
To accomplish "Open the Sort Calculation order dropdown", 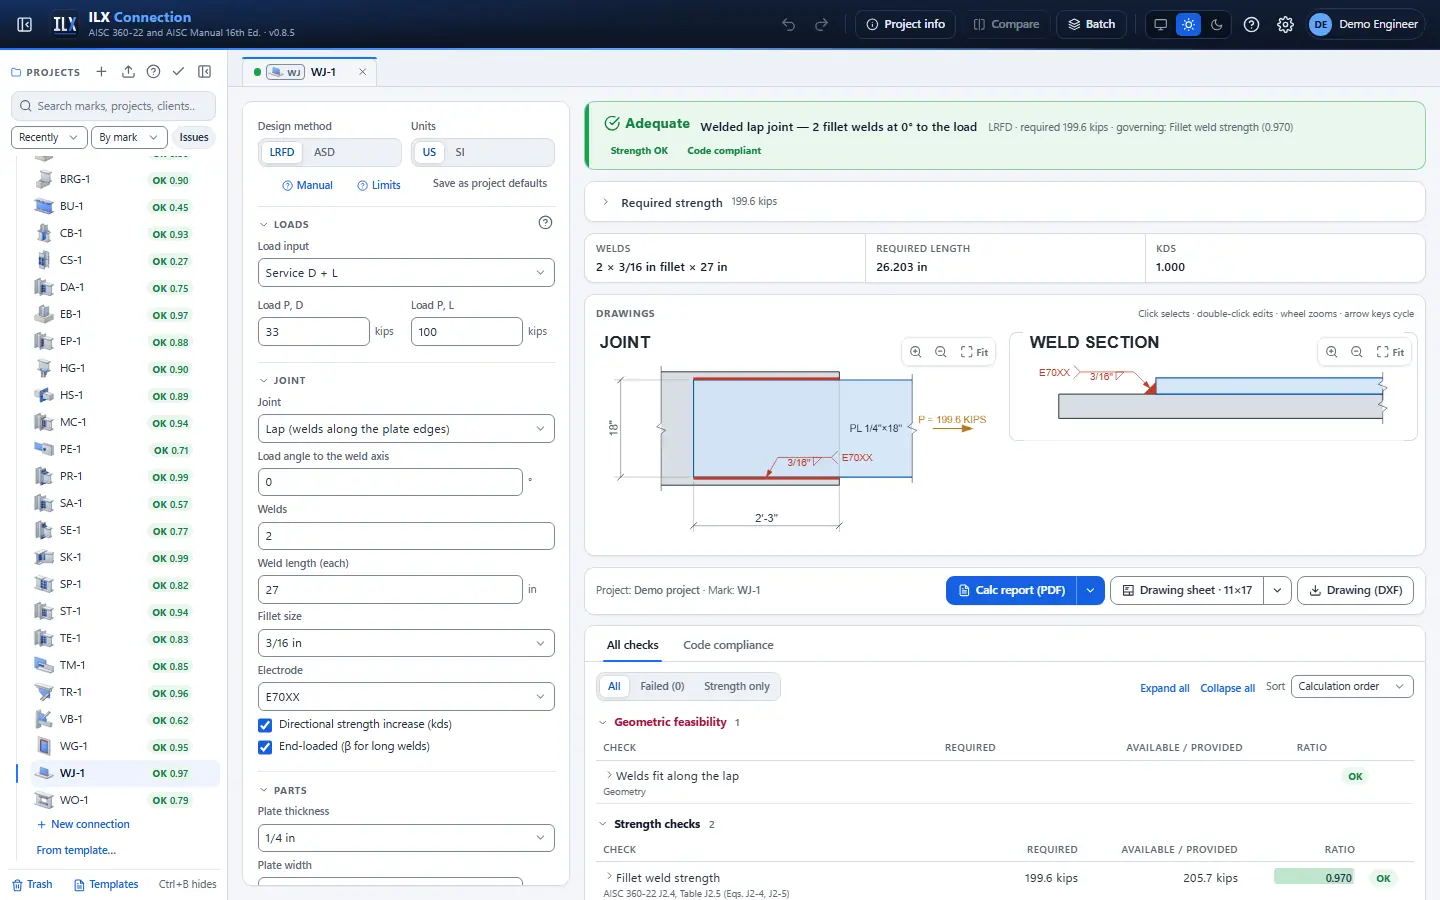I will [1352, 686].
